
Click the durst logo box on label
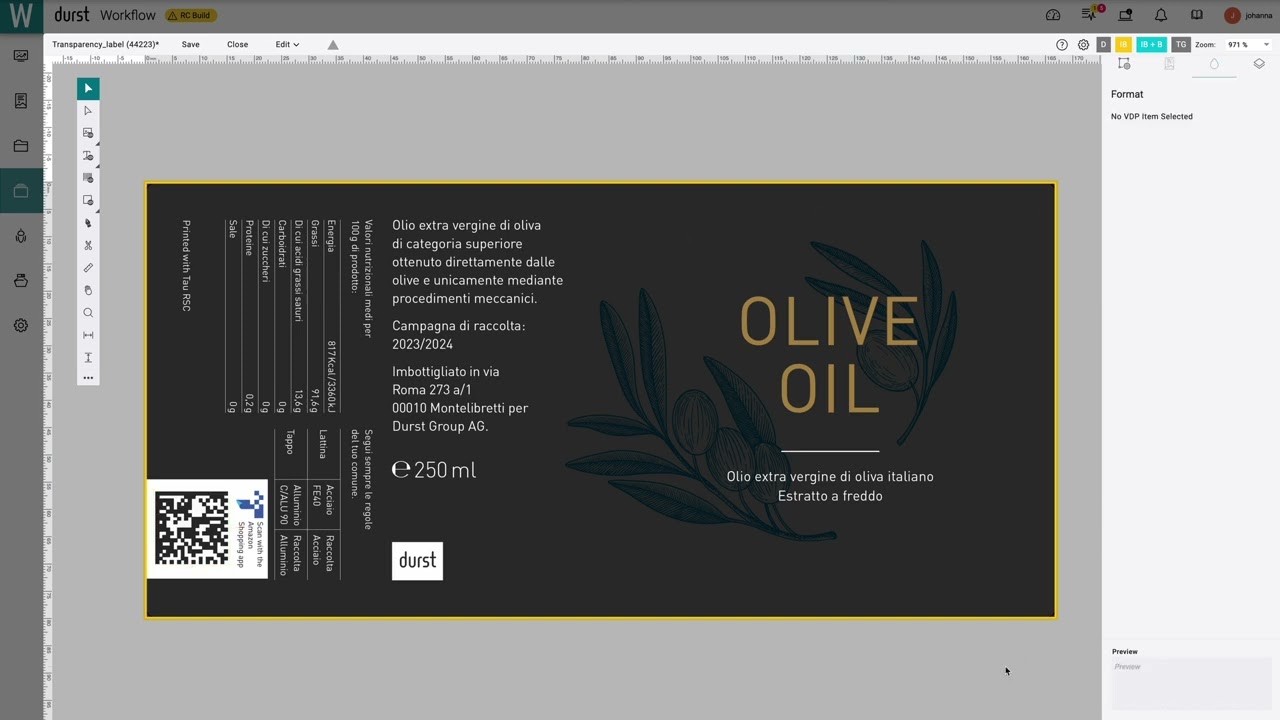[417, 561]
